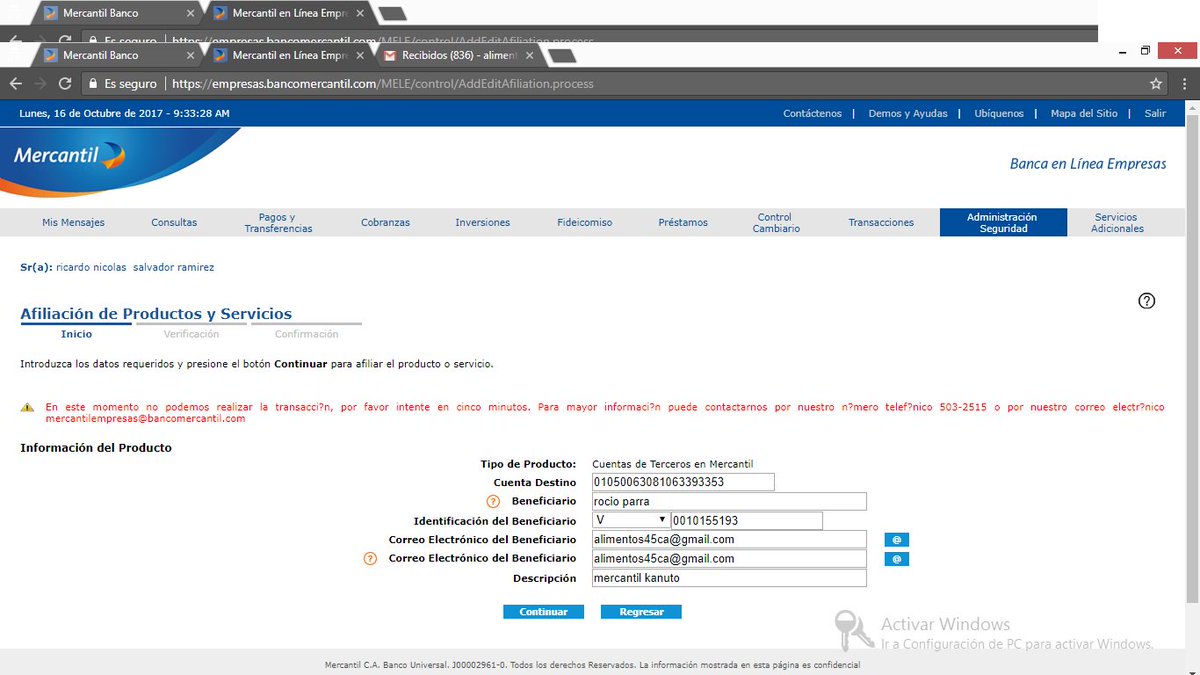Click the Verificación step label

click(x=191, y=334)
